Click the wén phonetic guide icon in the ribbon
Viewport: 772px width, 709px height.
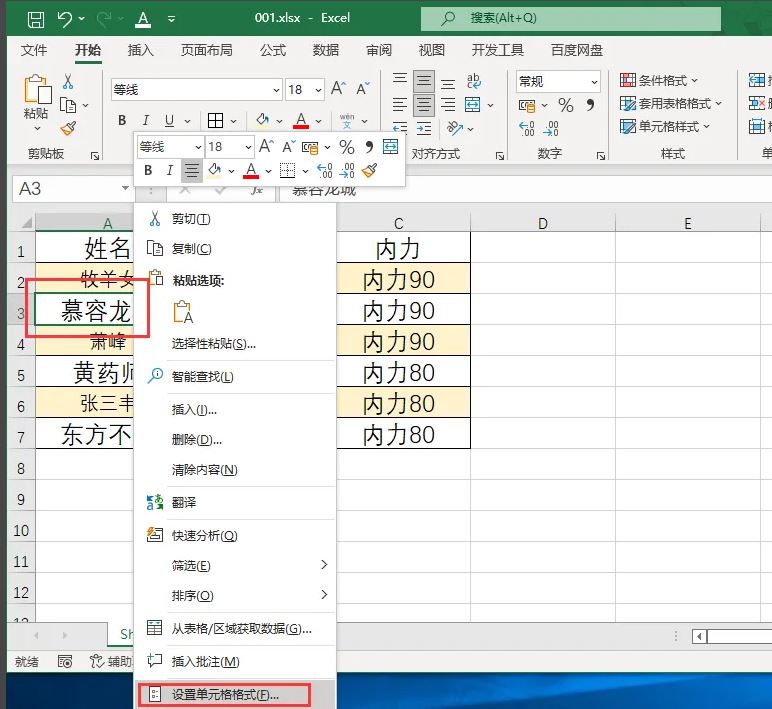[x=347, y=121]
